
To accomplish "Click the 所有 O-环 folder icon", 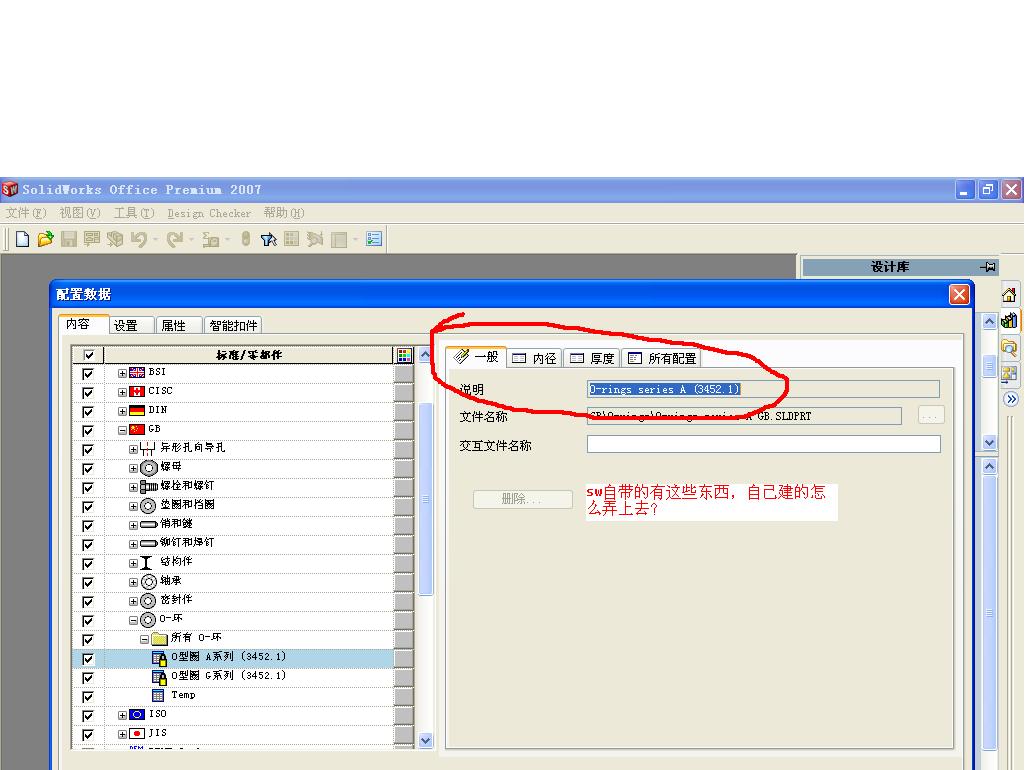I will pos(159,639).
